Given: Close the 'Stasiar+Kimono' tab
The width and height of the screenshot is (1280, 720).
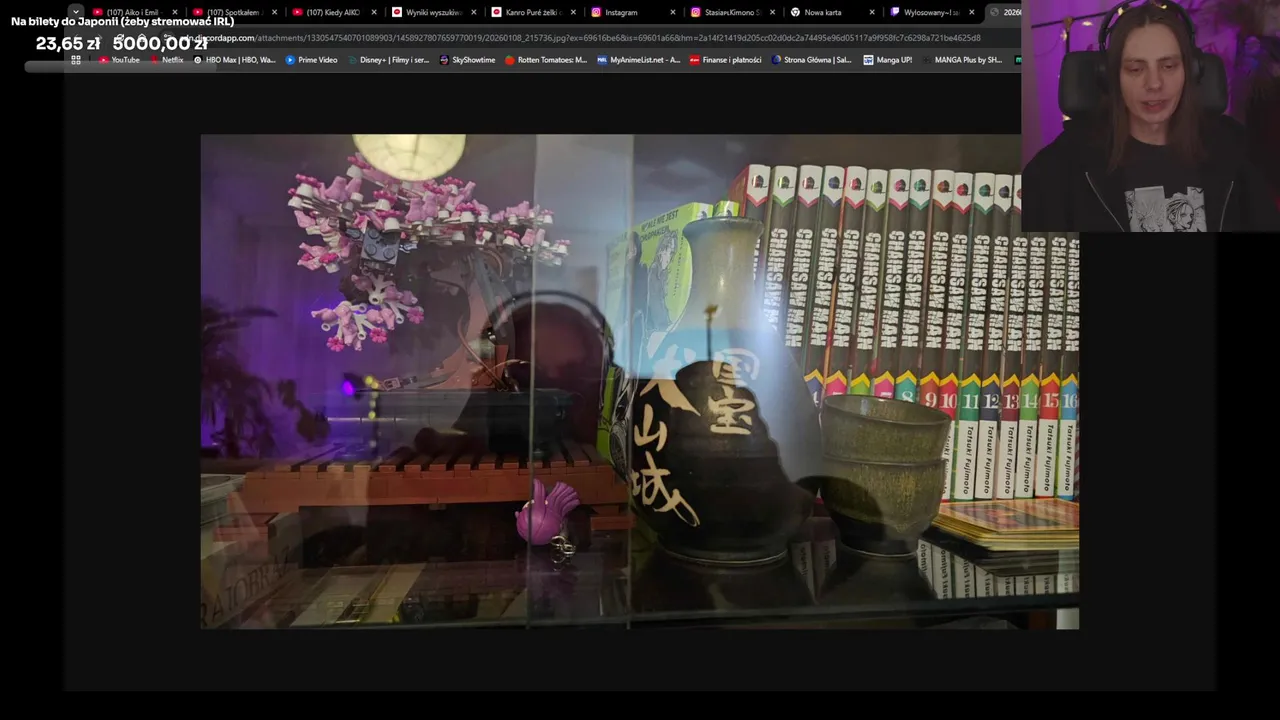Looking at the screenshot, I should (x=773, y=12).
